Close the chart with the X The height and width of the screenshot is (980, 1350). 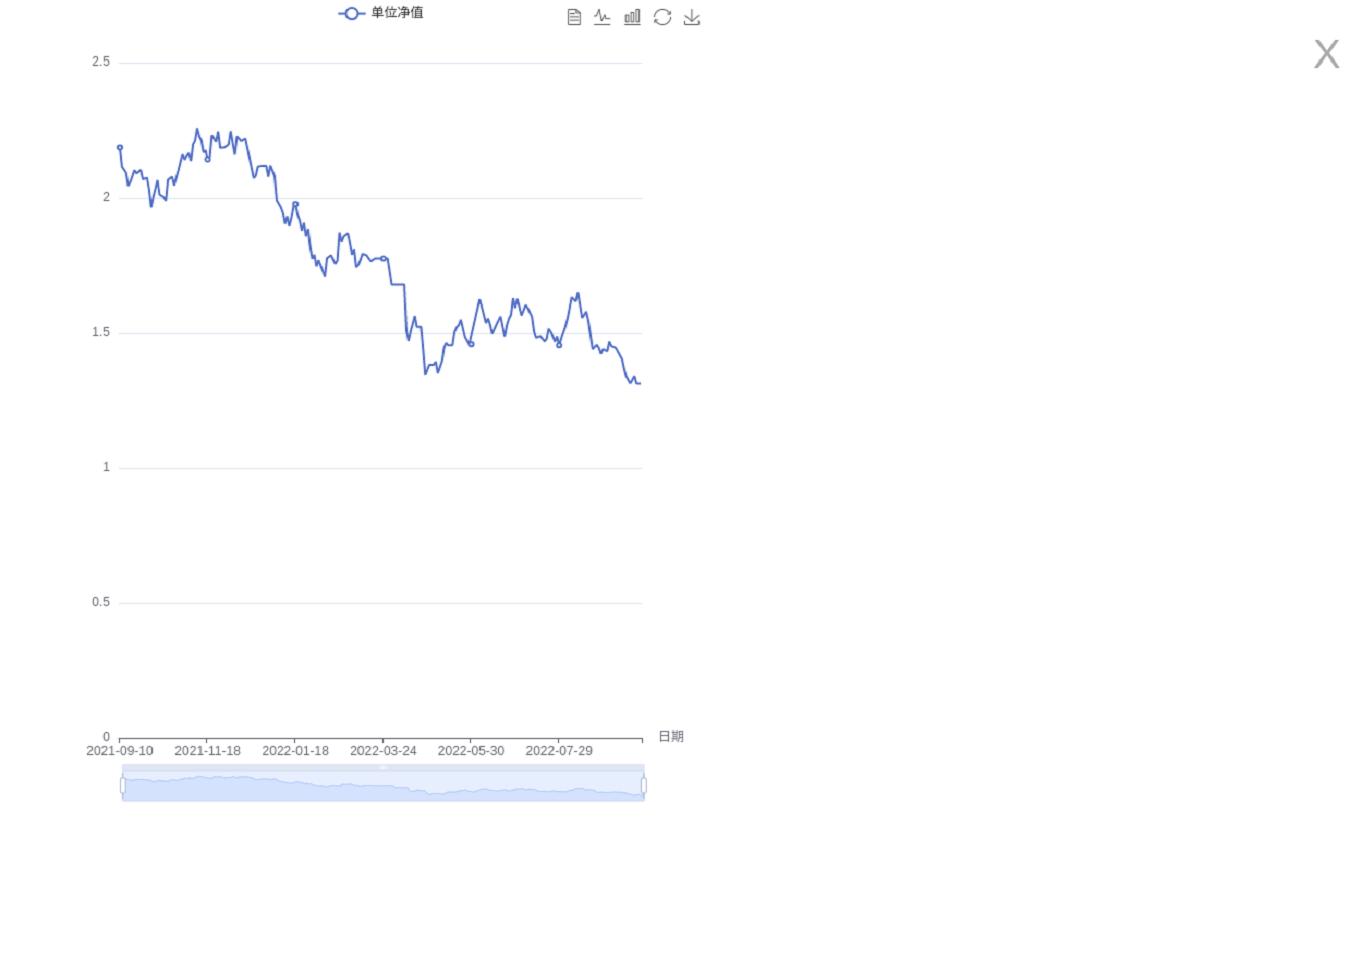pyautogui.click(x=1326, y=54)
